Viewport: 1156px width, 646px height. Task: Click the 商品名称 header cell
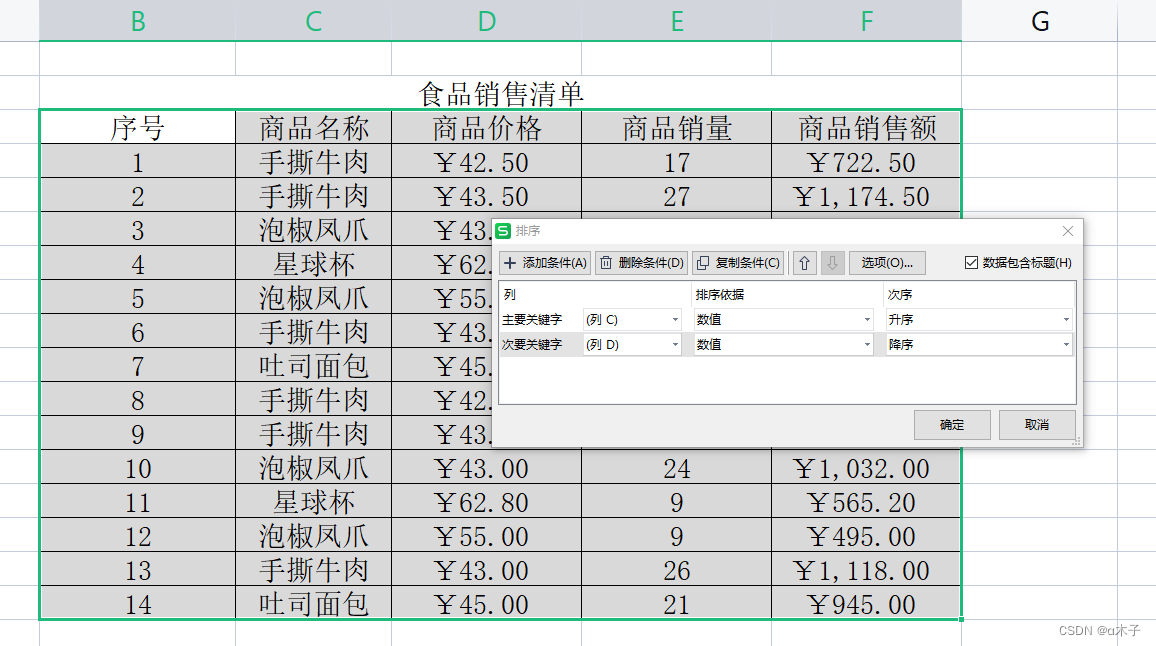point(313,128)
